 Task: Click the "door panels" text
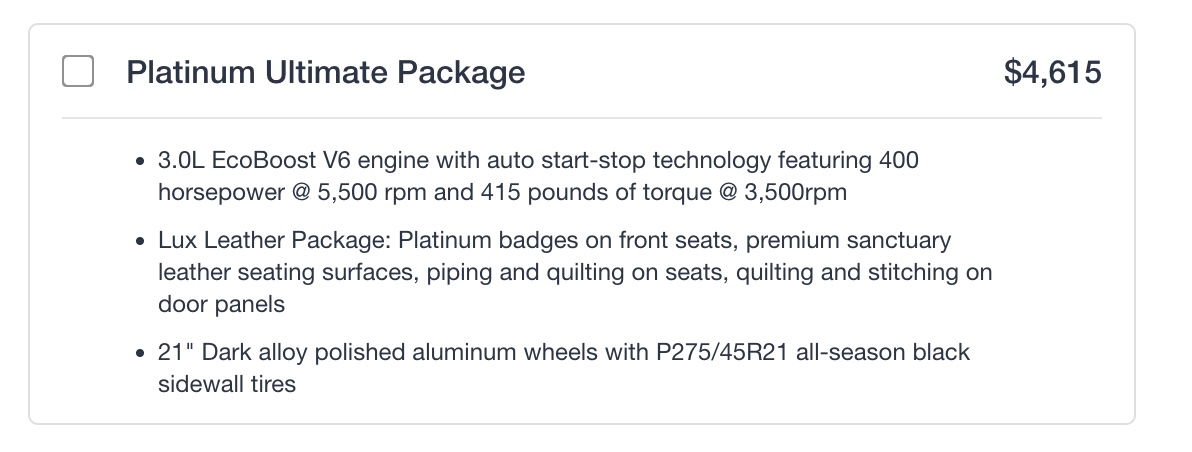[x=221, y=305]
